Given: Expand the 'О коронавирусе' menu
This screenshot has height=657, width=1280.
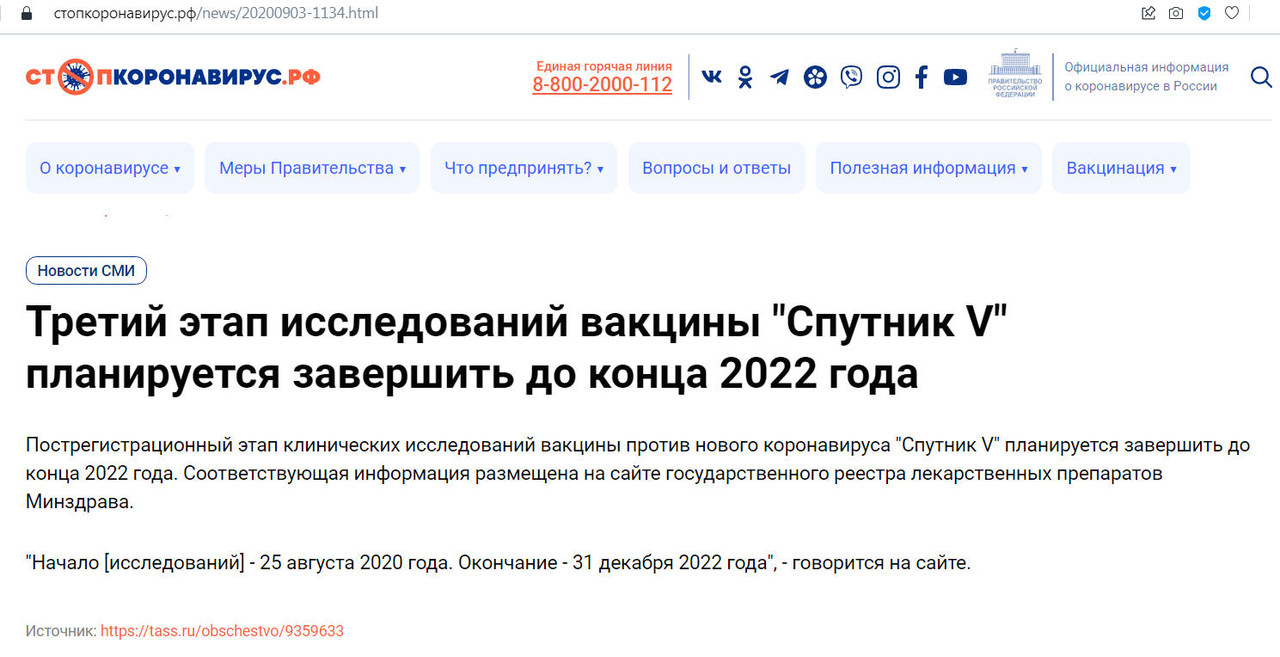Looking at the screenshot, I should tap(109, 168).
